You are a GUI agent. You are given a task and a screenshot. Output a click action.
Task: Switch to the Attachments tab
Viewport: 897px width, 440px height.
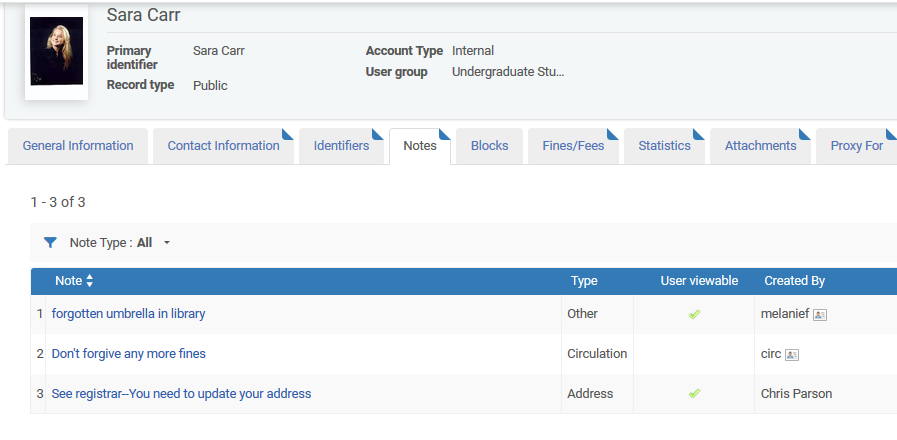[x=760, y=146]
